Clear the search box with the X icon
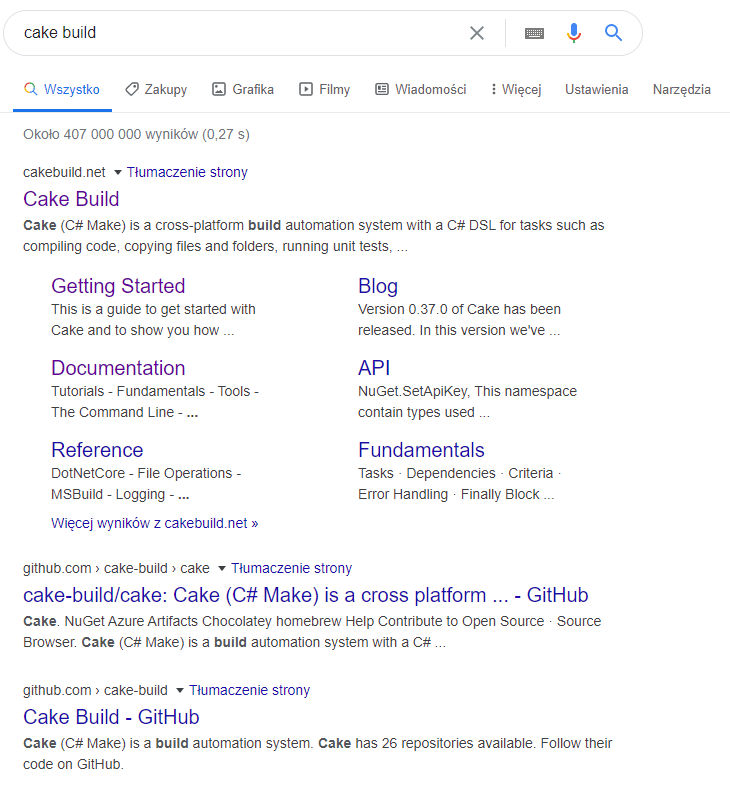The width and height of the screenshot is (730, 785). coord(477,33)
